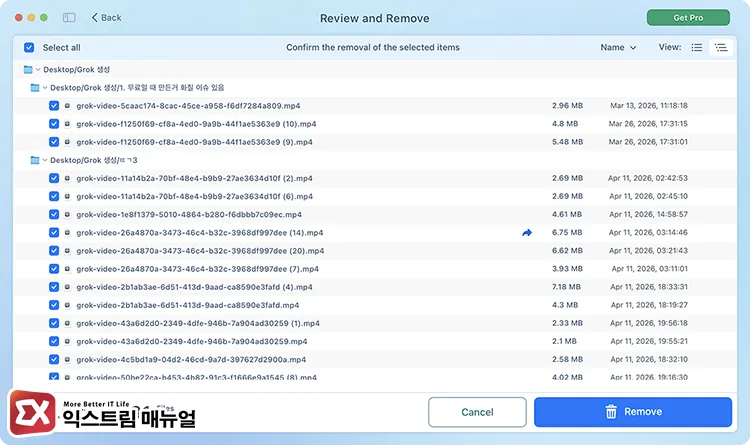
Task: Click date Mar 13, 2026, 11:18:18
Action: (649, 106)
